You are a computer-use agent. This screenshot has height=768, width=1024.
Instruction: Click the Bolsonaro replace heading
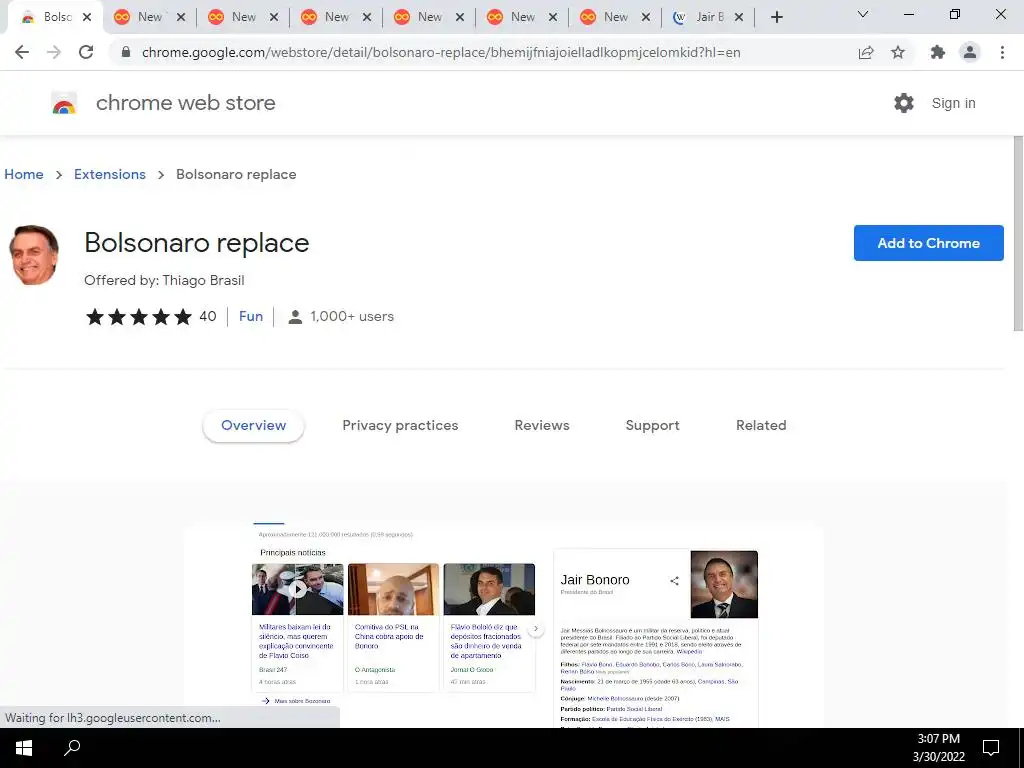click(x=197, y=242)
